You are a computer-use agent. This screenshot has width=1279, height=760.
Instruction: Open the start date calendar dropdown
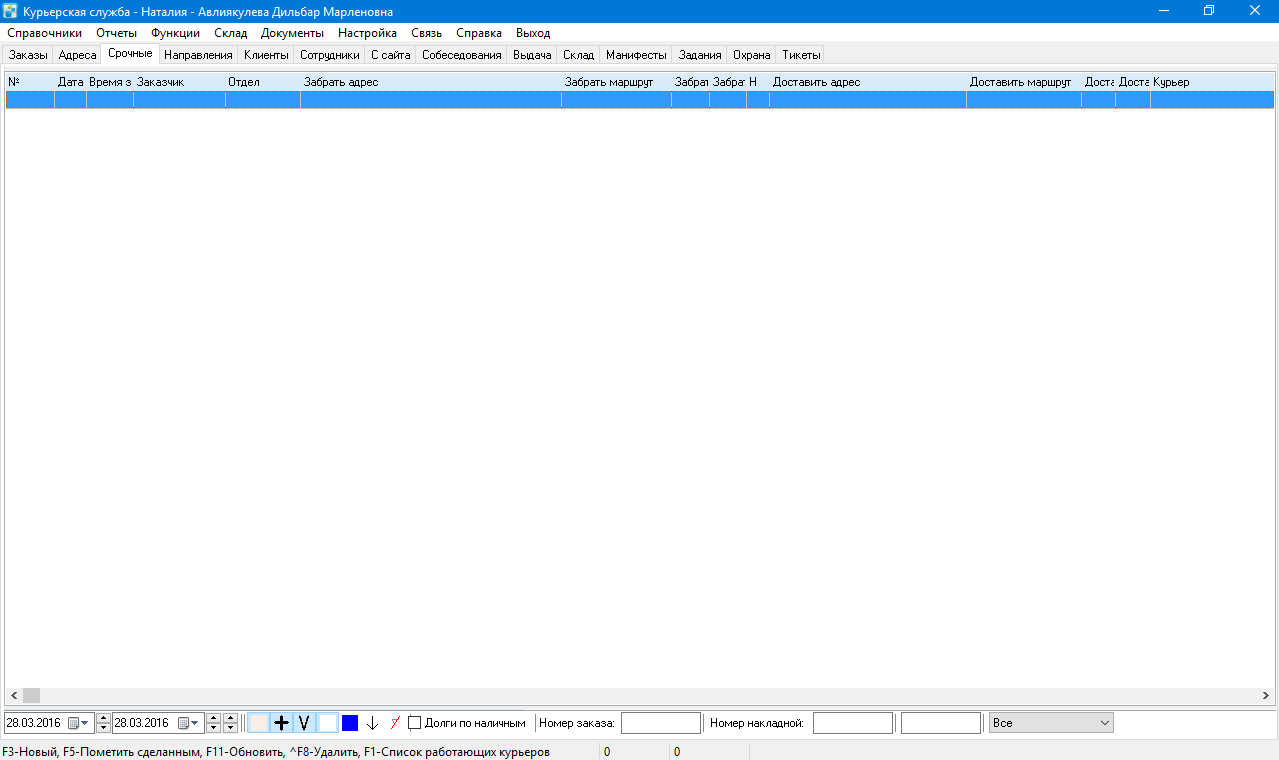point(78,723)
